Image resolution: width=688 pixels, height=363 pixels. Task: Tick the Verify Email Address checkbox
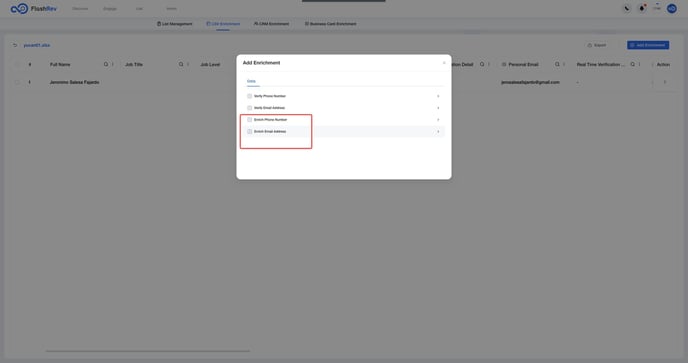click(x=249, y=108)
